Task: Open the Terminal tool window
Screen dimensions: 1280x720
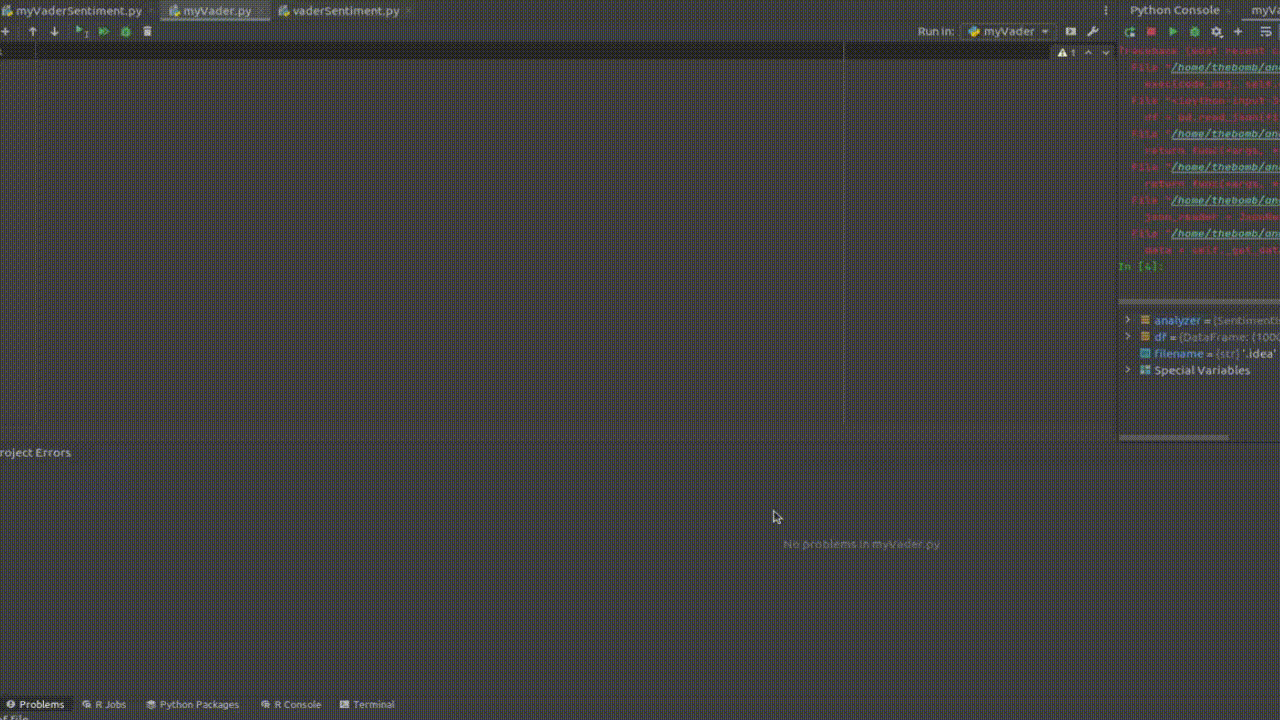Action: [x=367, y=704]
